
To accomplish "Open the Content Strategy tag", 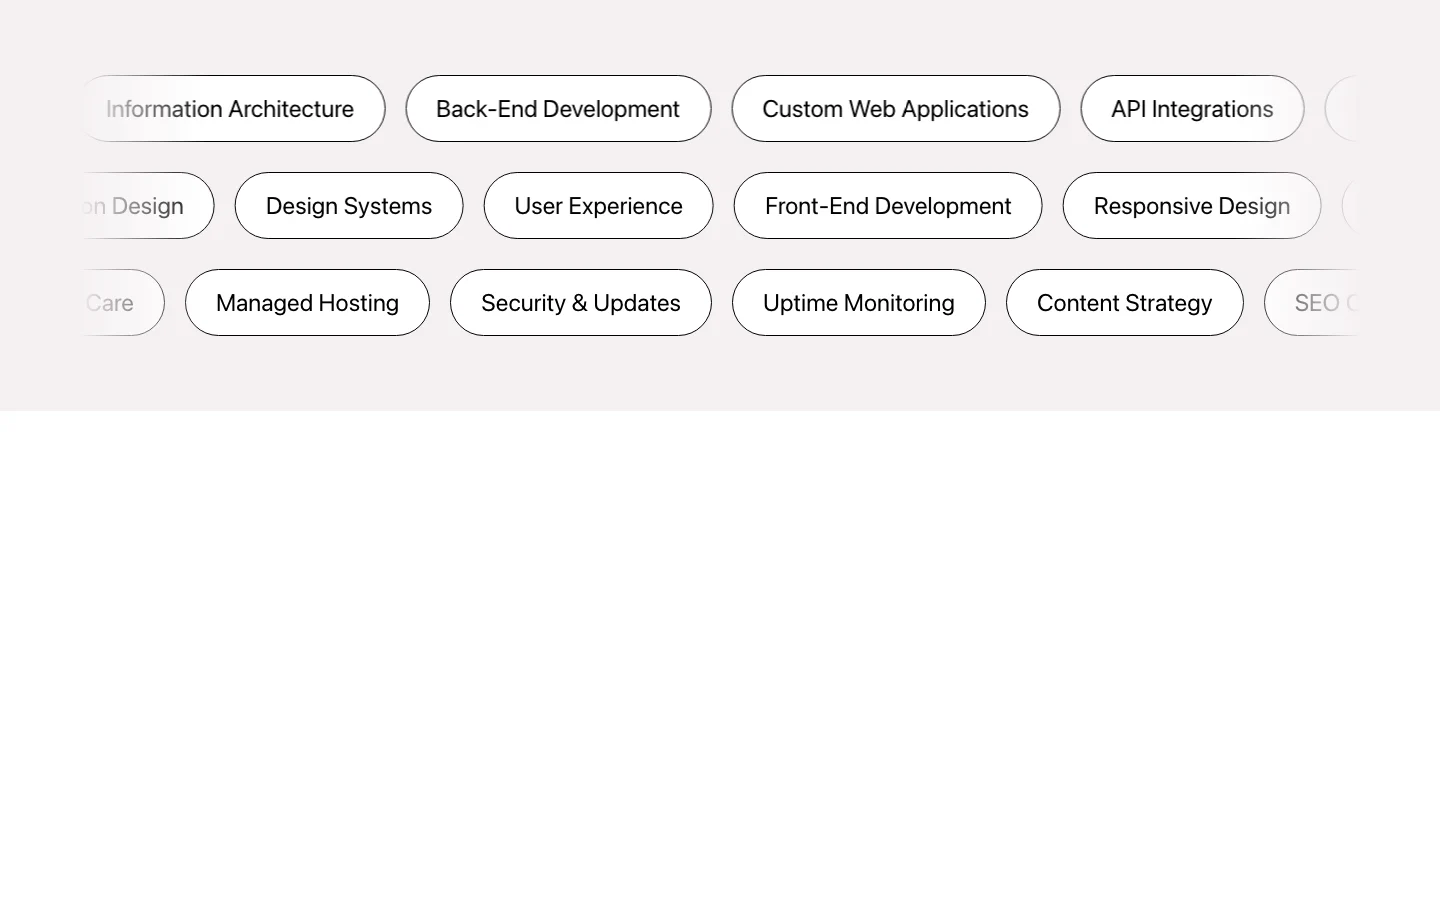I will 1125,302.
